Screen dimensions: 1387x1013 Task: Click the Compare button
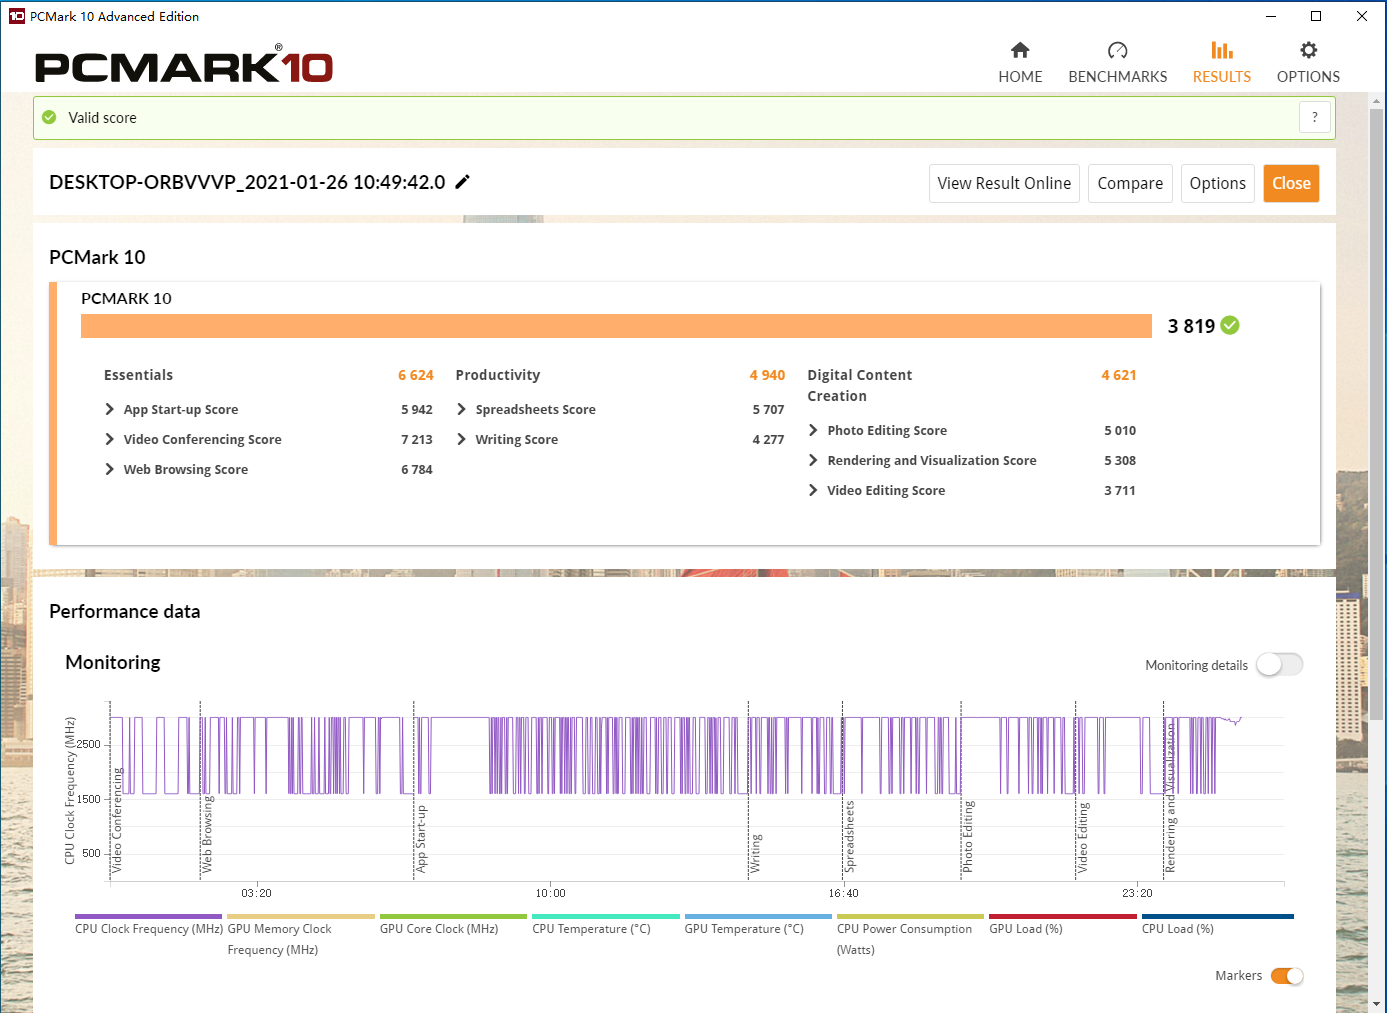pos(1129,184)
